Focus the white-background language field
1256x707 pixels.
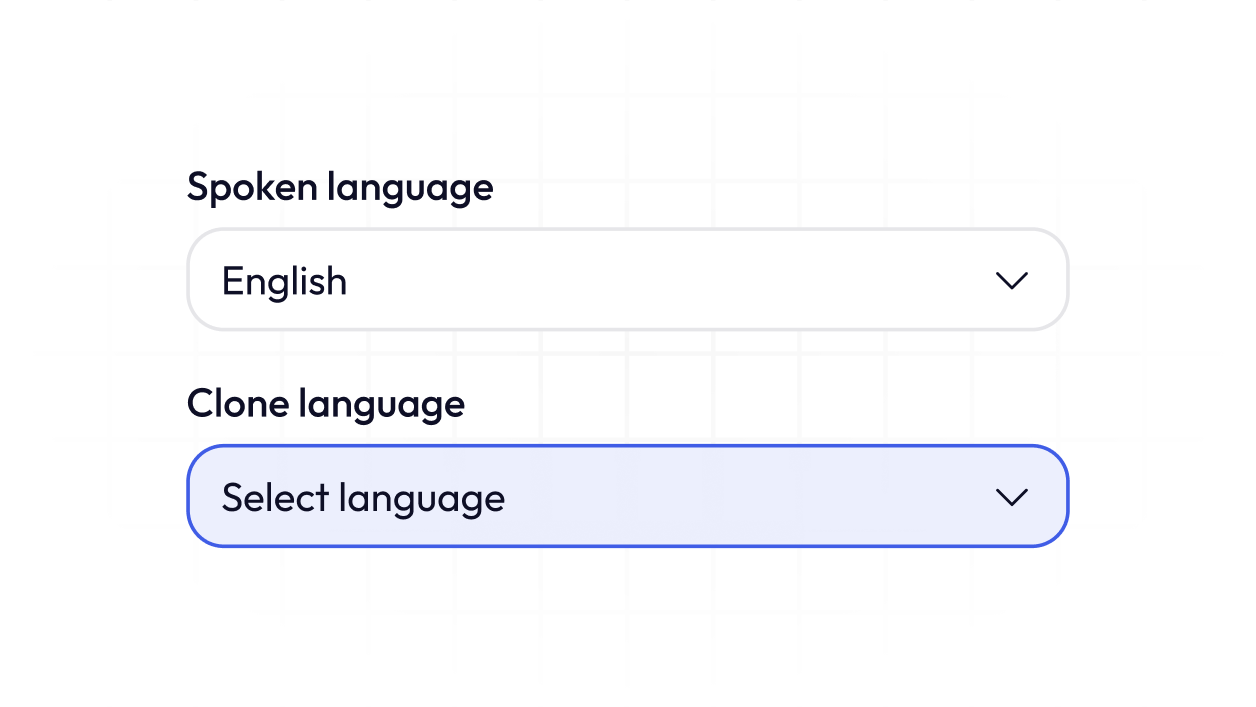click(x=627, y=280)
